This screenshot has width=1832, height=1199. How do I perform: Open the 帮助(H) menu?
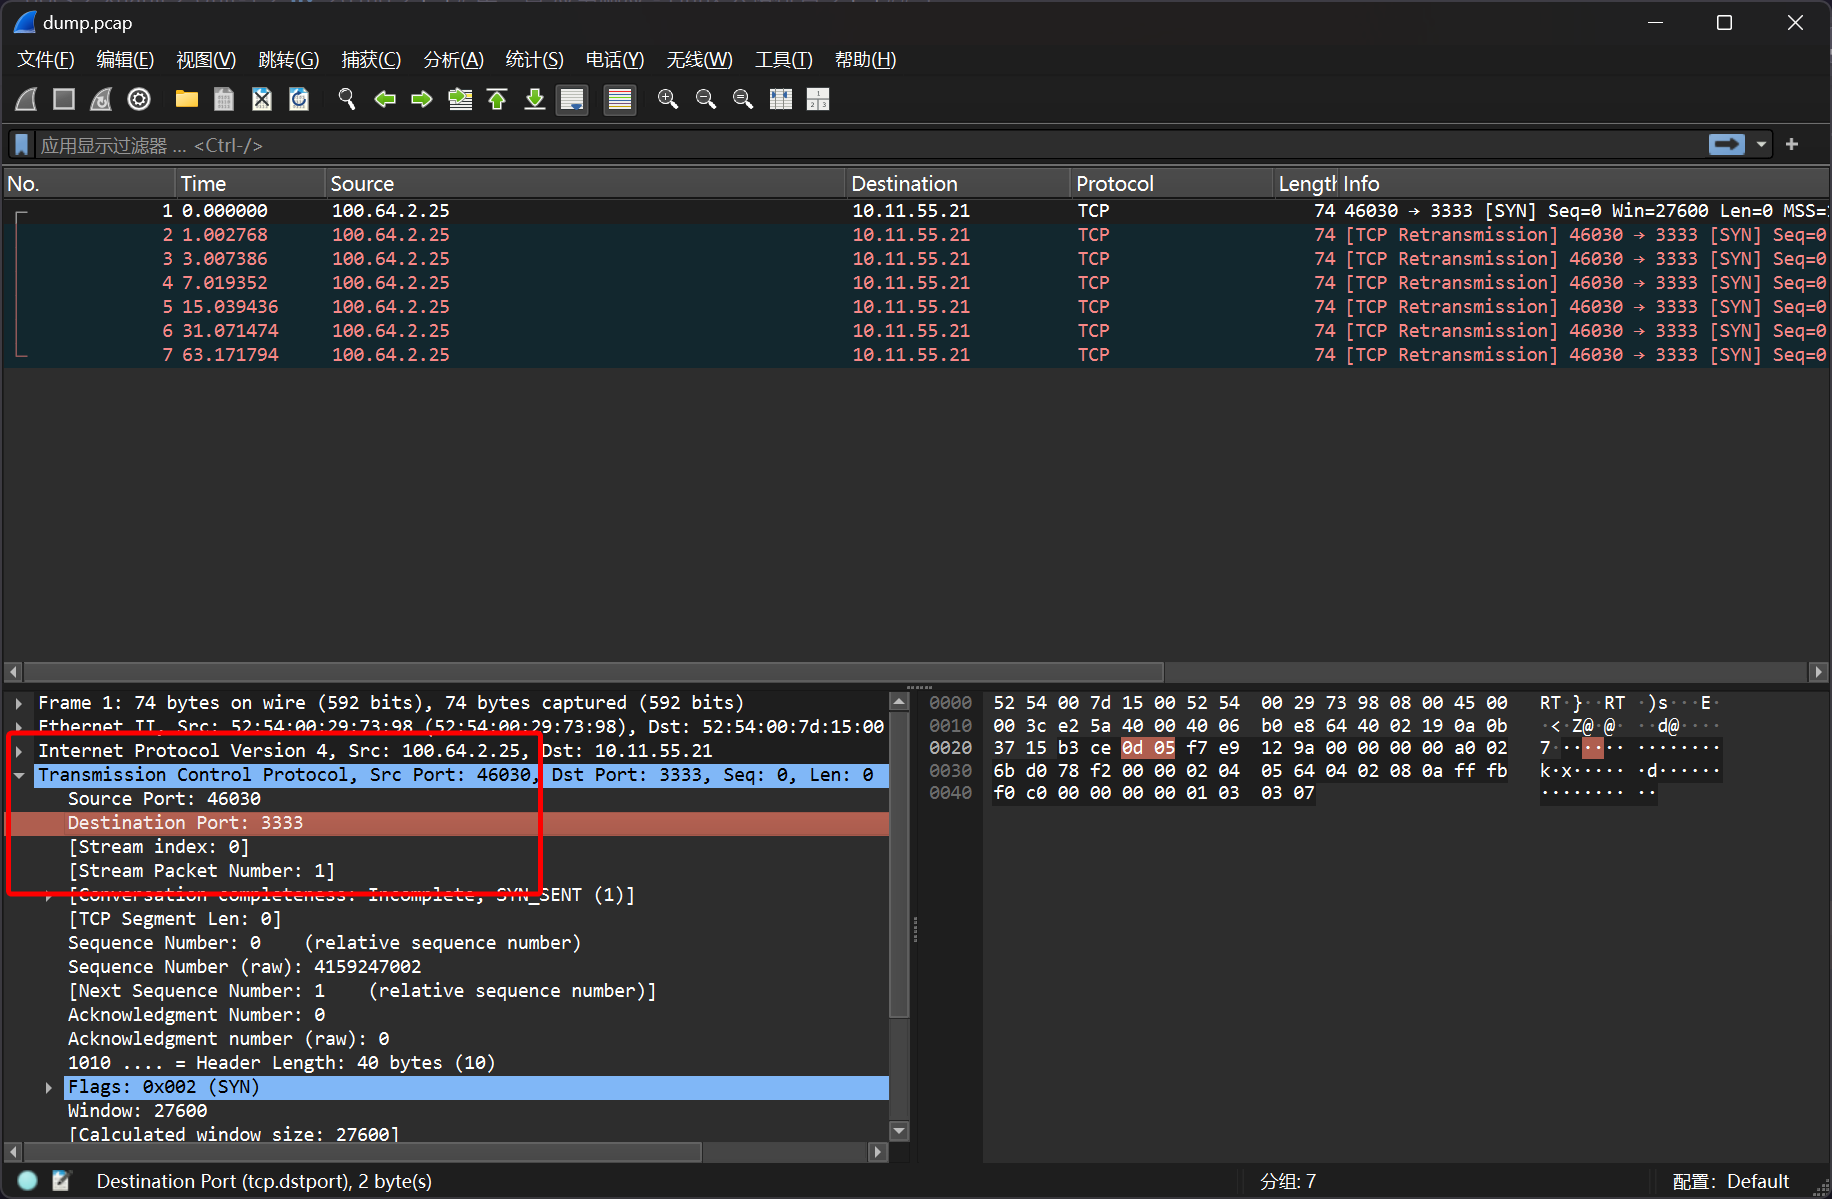(866, 60)
